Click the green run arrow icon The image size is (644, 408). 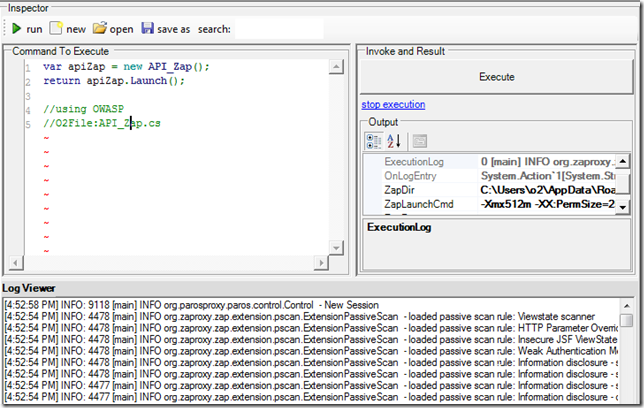(15, 29)
